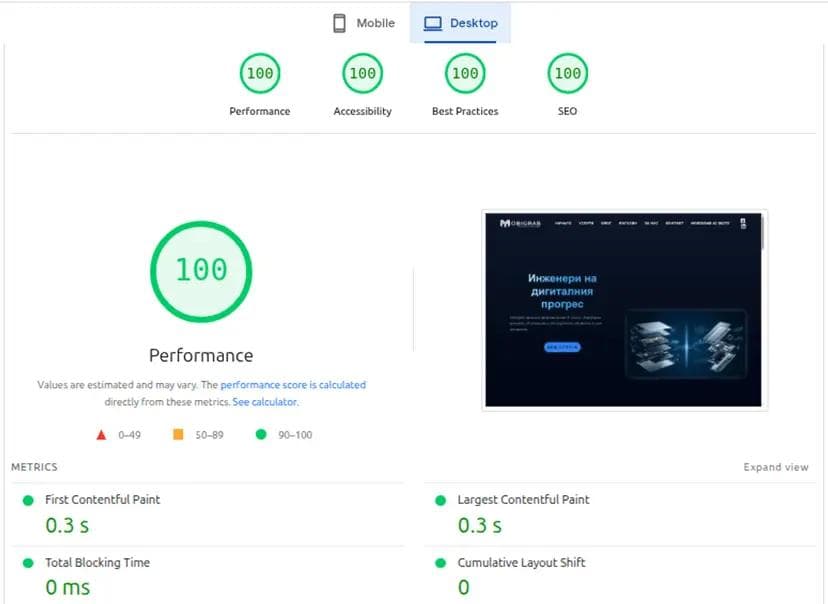Select the 'First Contentful Paint' label
This screenshot has width=828, height=604.
click(102, 499)
